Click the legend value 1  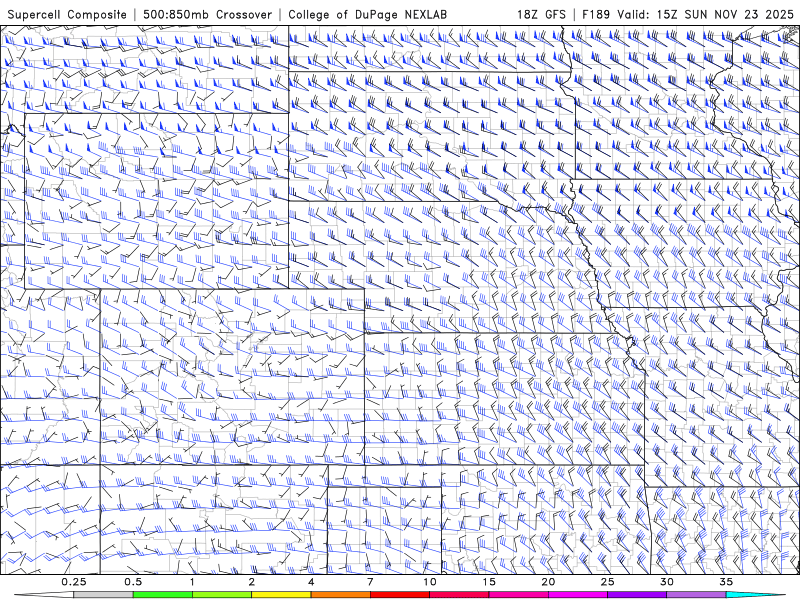pos(192,582)
